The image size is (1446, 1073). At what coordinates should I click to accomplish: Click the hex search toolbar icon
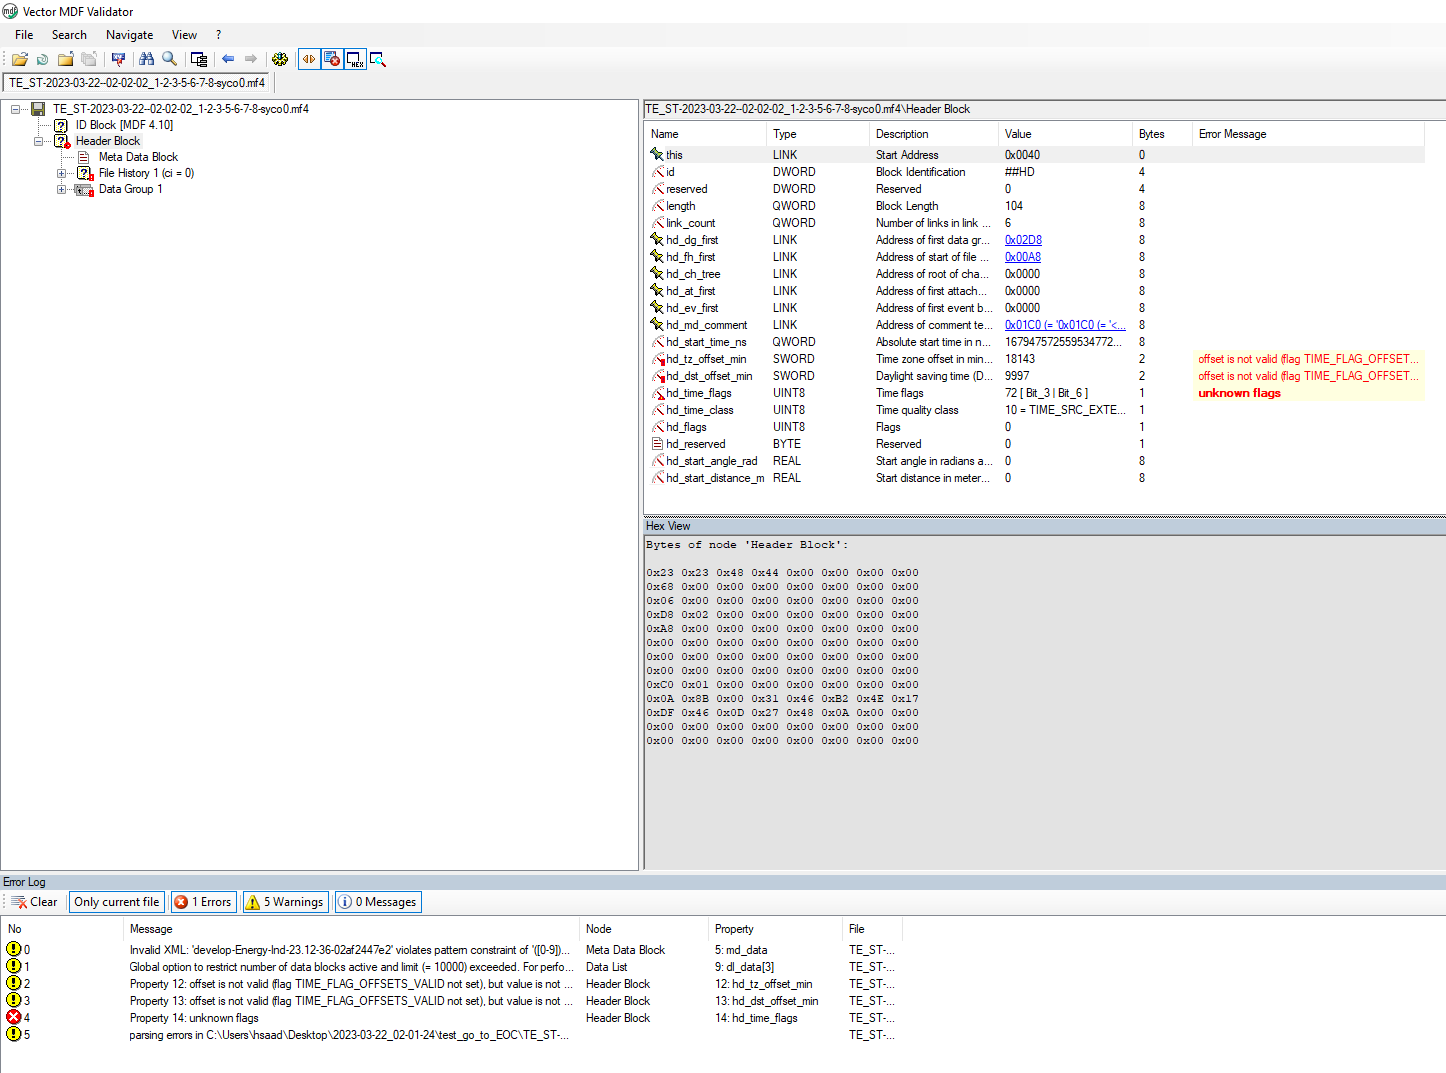(x=378, y=59)
